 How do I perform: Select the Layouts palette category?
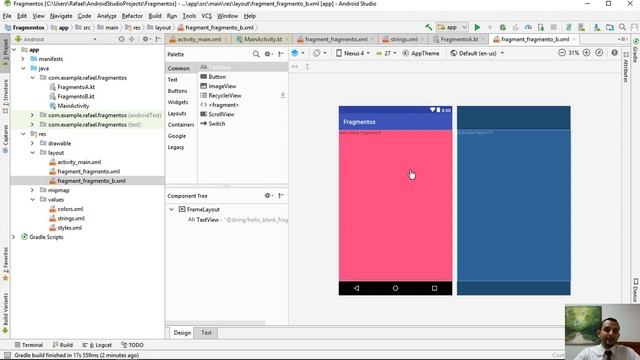point(177,113)
